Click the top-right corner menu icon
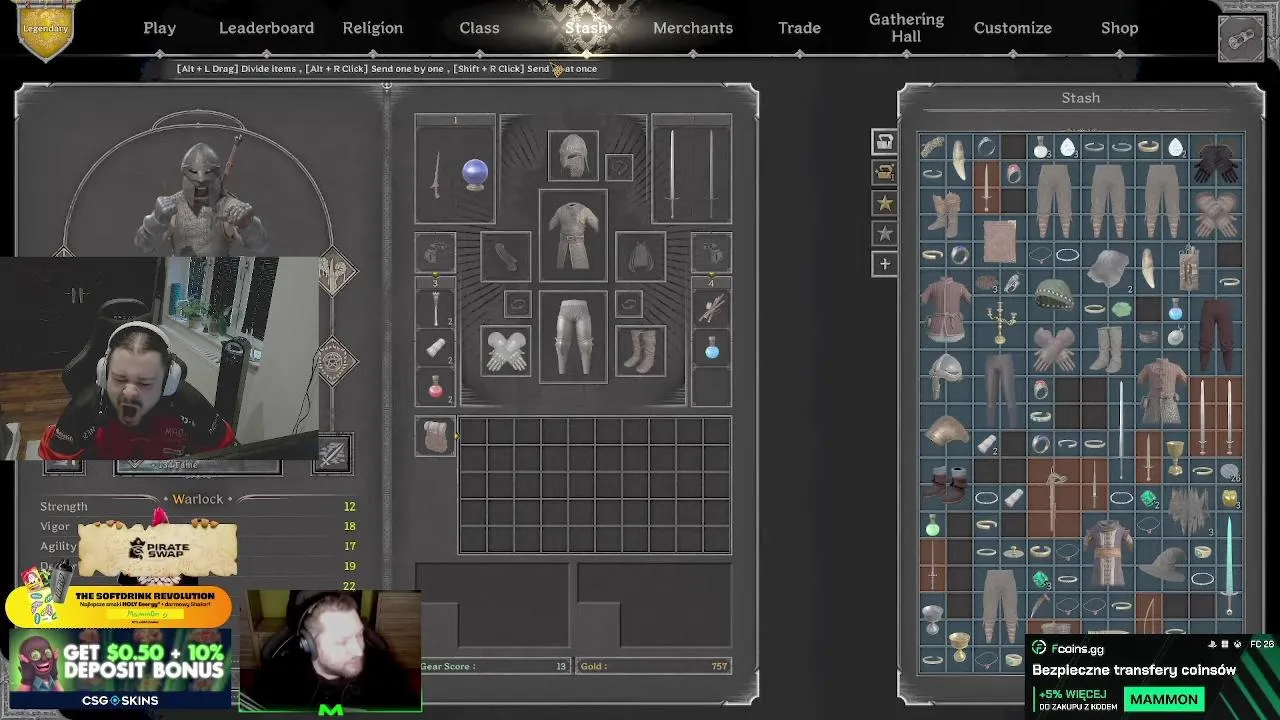 tap(1242, 39)
